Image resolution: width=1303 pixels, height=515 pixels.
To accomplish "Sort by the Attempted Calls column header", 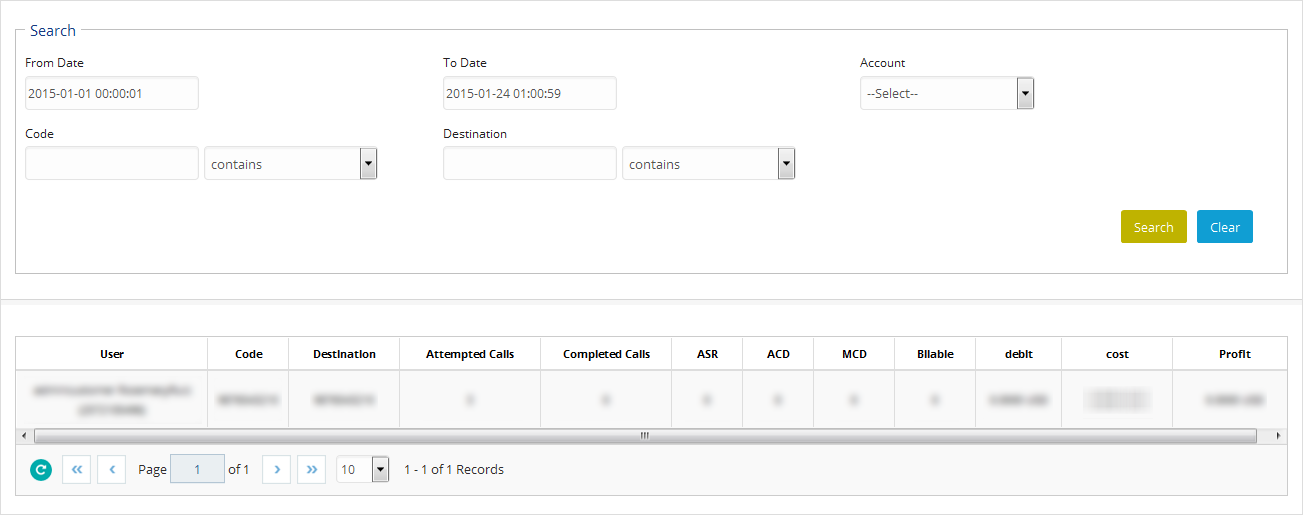I will pyautogui.click(x=470, y=354).
